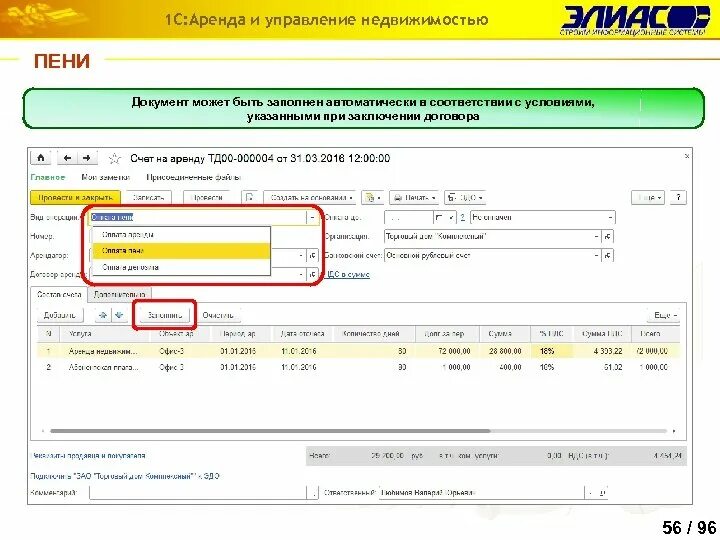The width and height of the screenshot is (720, 540).
Task: Click the Количество дней column header
Action: 373,334
